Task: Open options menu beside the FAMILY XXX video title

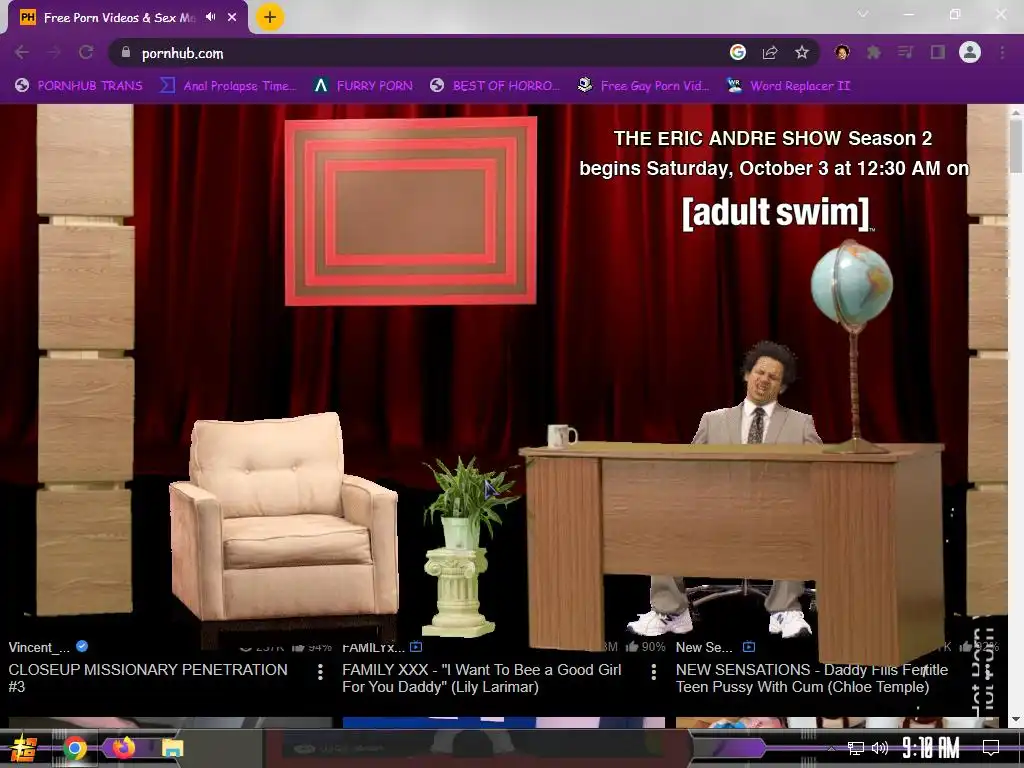Action: coord(654,672)
